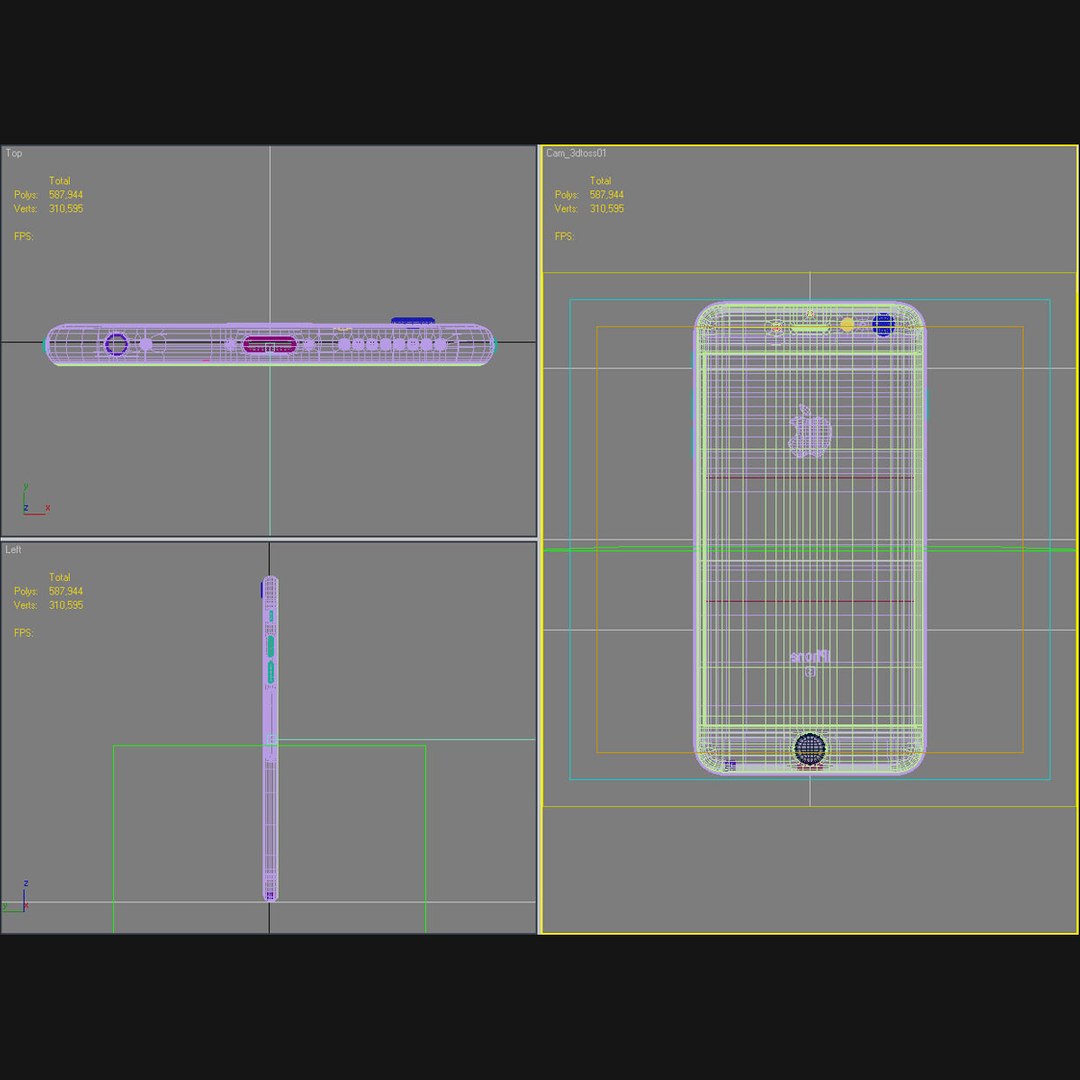Select the Apple logo mesh in camera view
Screen dimensions: 1080x1080
[809, 432]
